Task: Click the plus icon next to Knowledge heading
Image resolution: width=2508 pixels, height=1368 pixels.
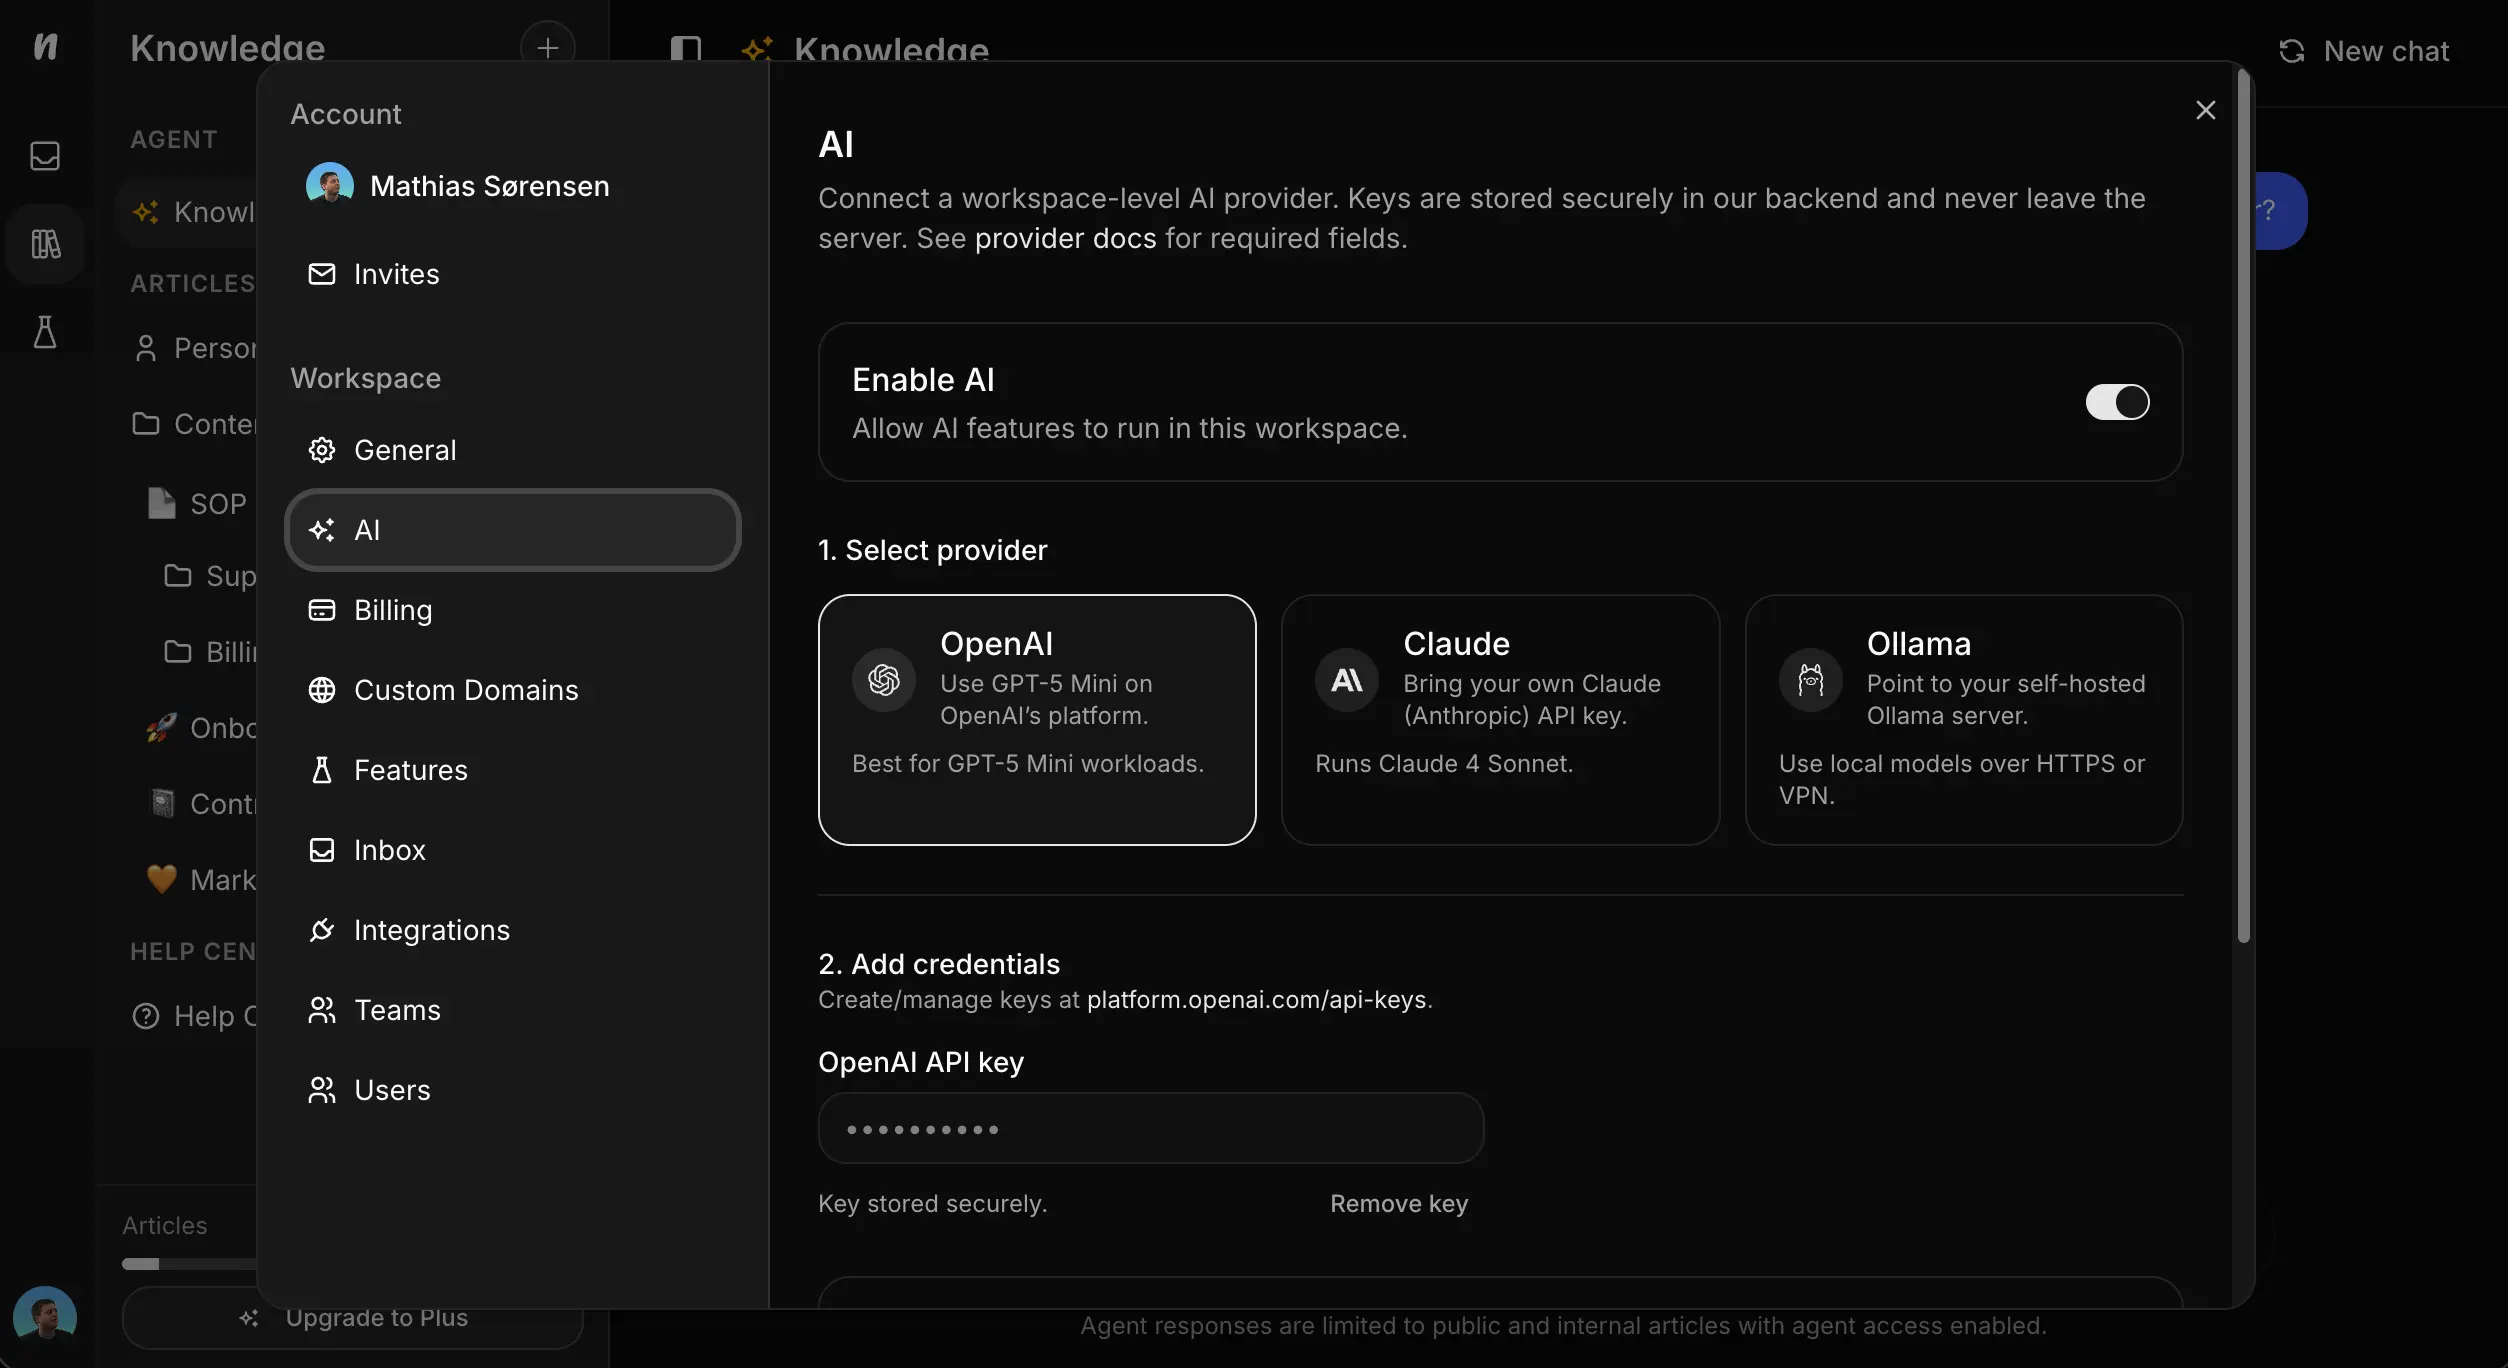Action: 547,46
